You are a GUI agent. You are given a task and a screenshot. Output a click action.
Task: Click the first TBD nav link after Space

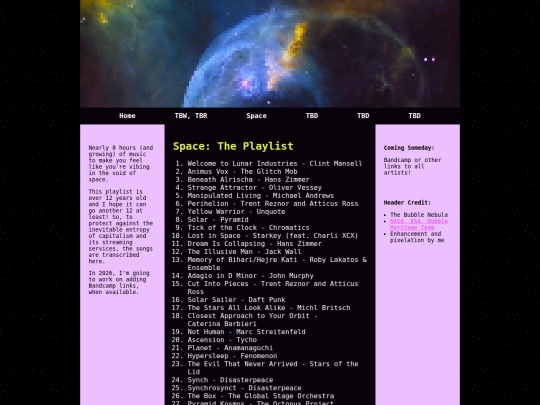click(312, 116)
